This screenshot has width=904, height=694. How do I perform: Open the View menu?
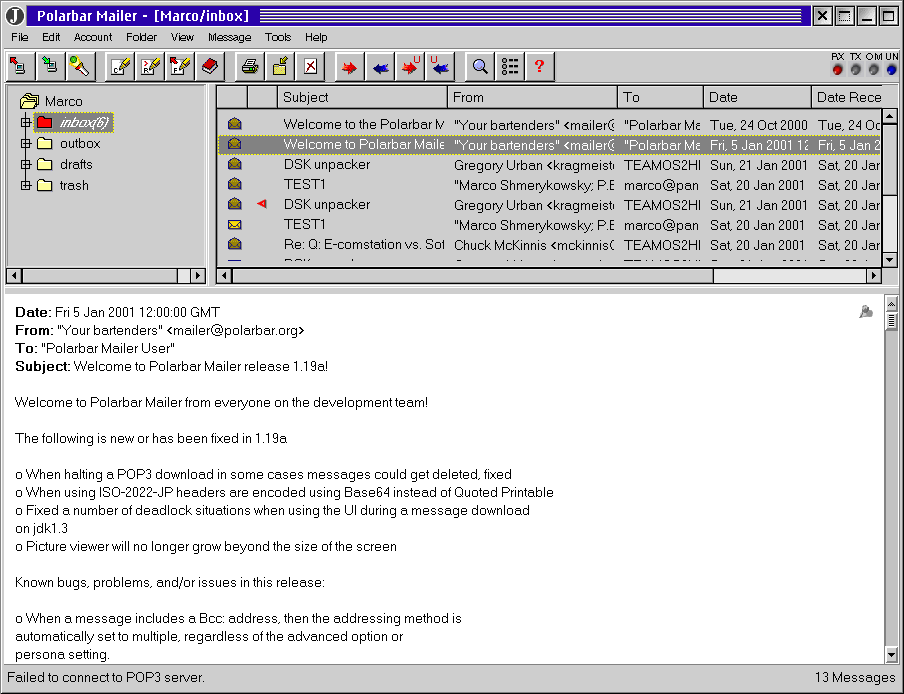(182, 37)
